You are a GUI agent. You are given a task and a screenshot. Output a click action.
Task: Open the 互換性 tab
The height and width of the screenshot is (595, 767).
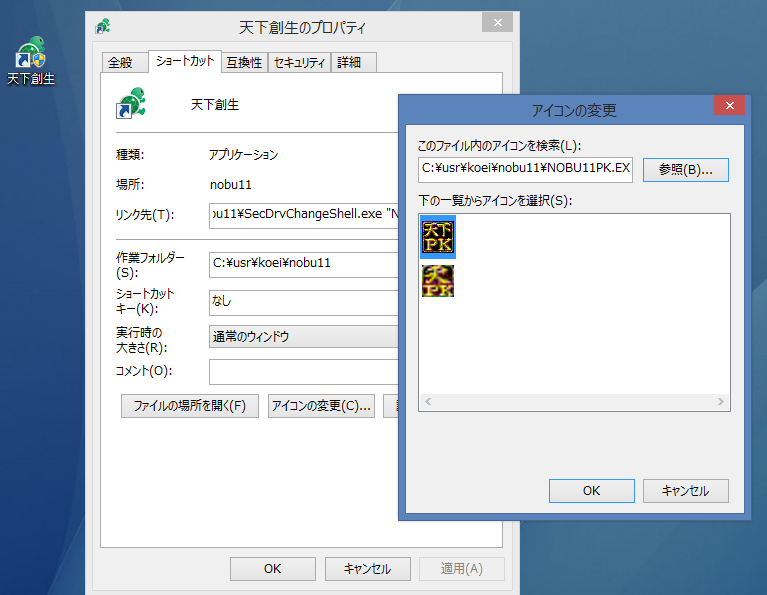(x=244, y=62)
